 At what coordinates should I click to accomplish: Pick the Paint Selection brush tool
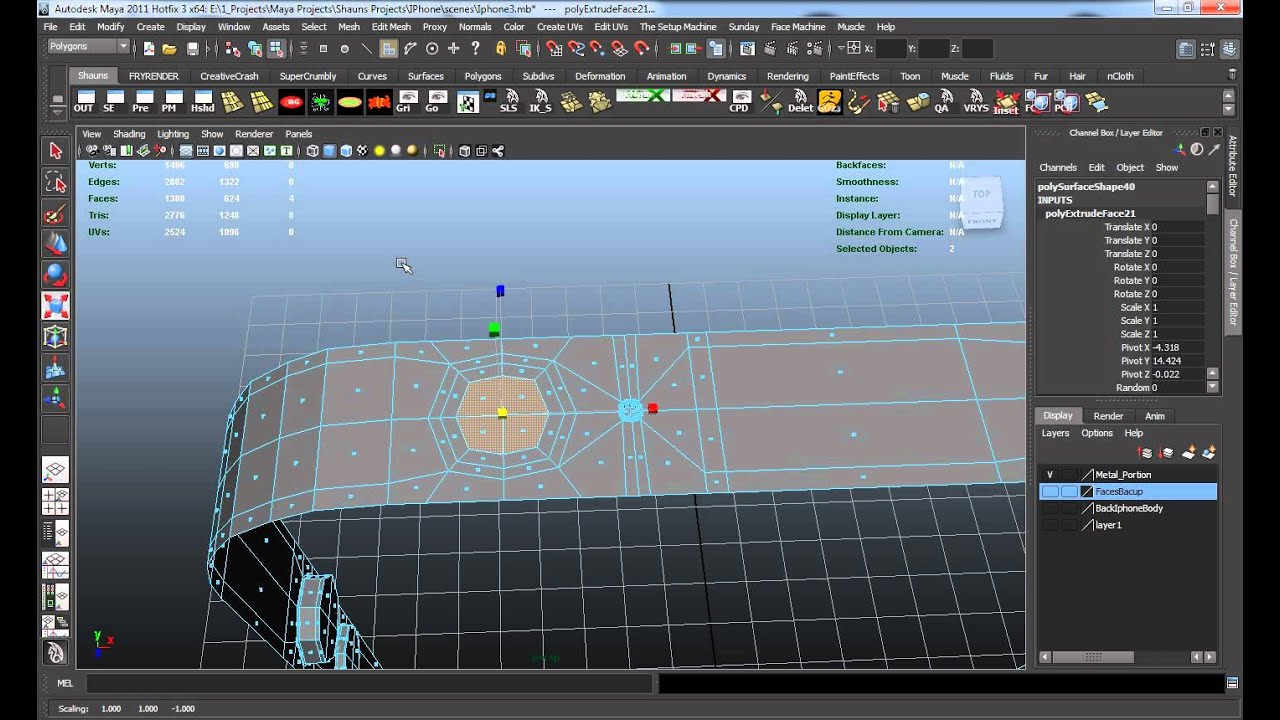point(55,214)
